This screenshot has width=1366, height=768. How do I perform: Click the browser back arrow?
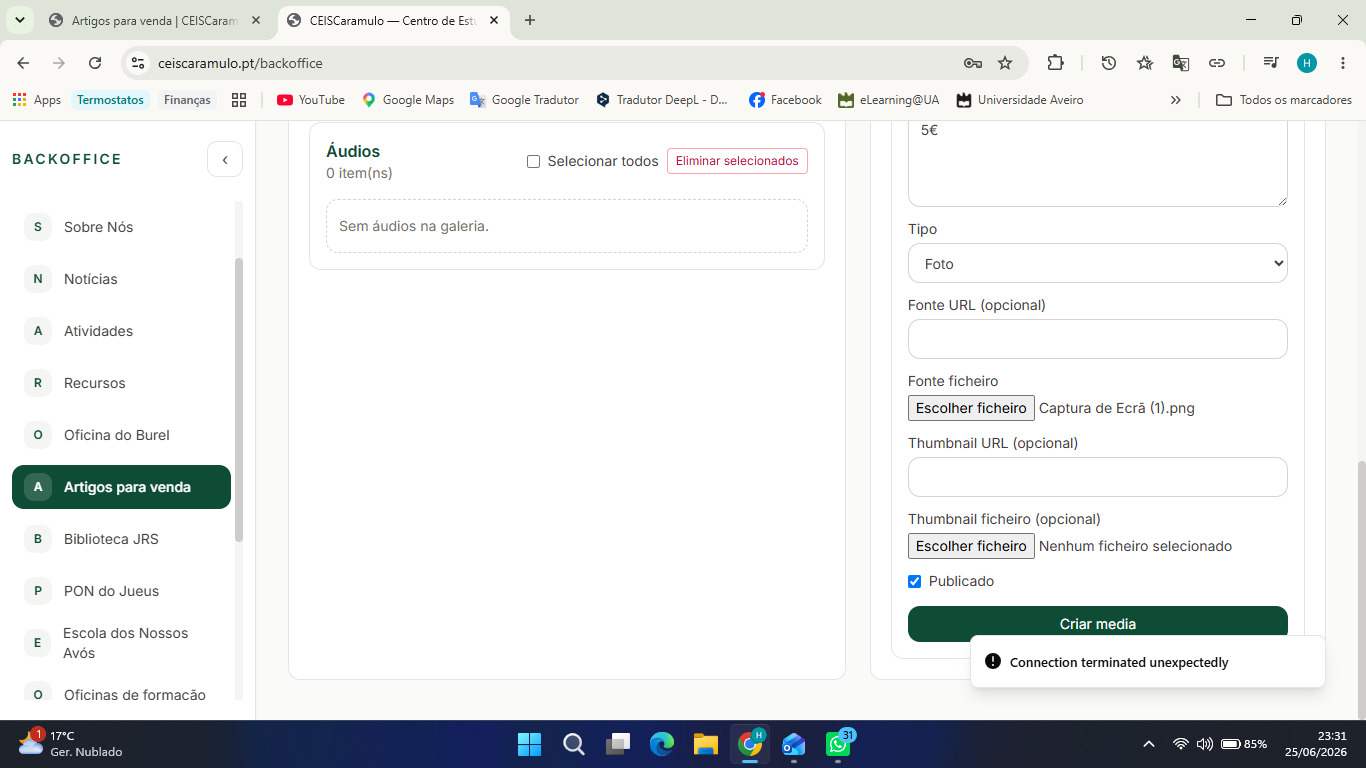point(23,63)
